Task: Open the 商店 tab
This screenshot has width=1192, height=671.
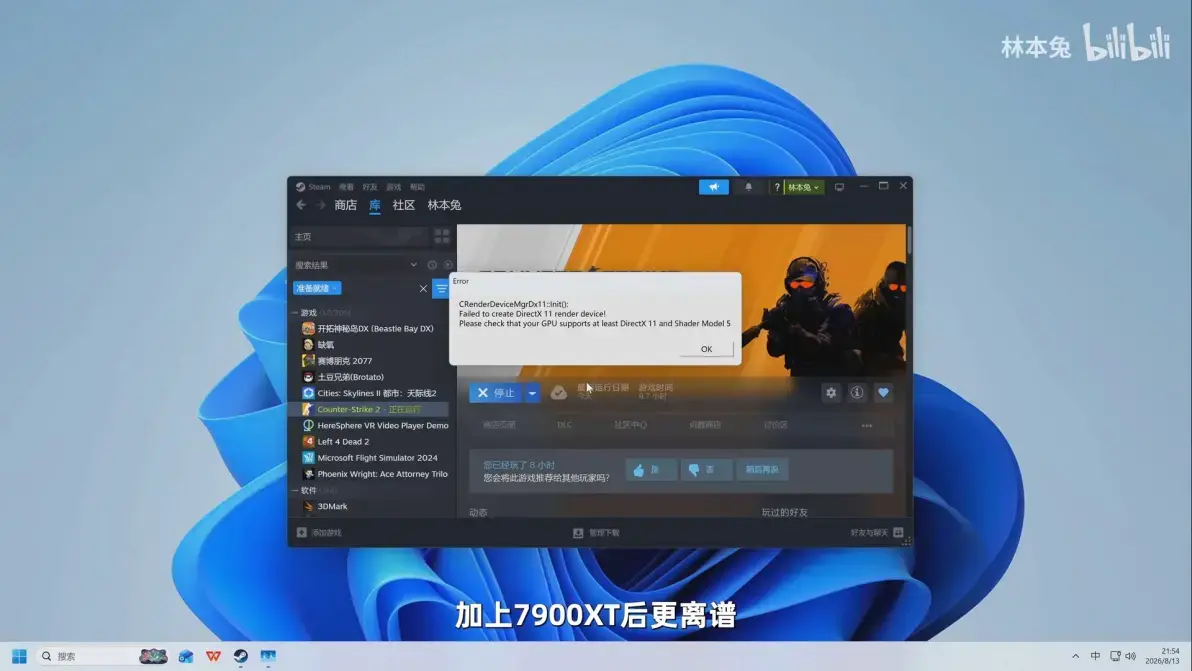Action: pyautogui.click(x=345, y=205)
